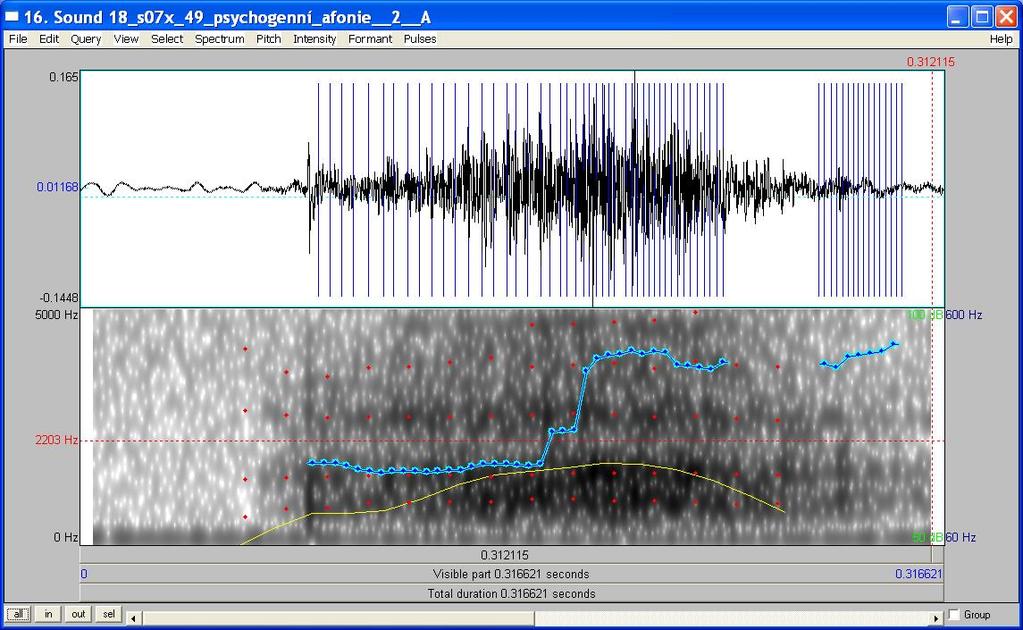This screenshot has width=1023, height=630.
Task: Click the 0.316621 end time label
Action: tap(919, 574)
